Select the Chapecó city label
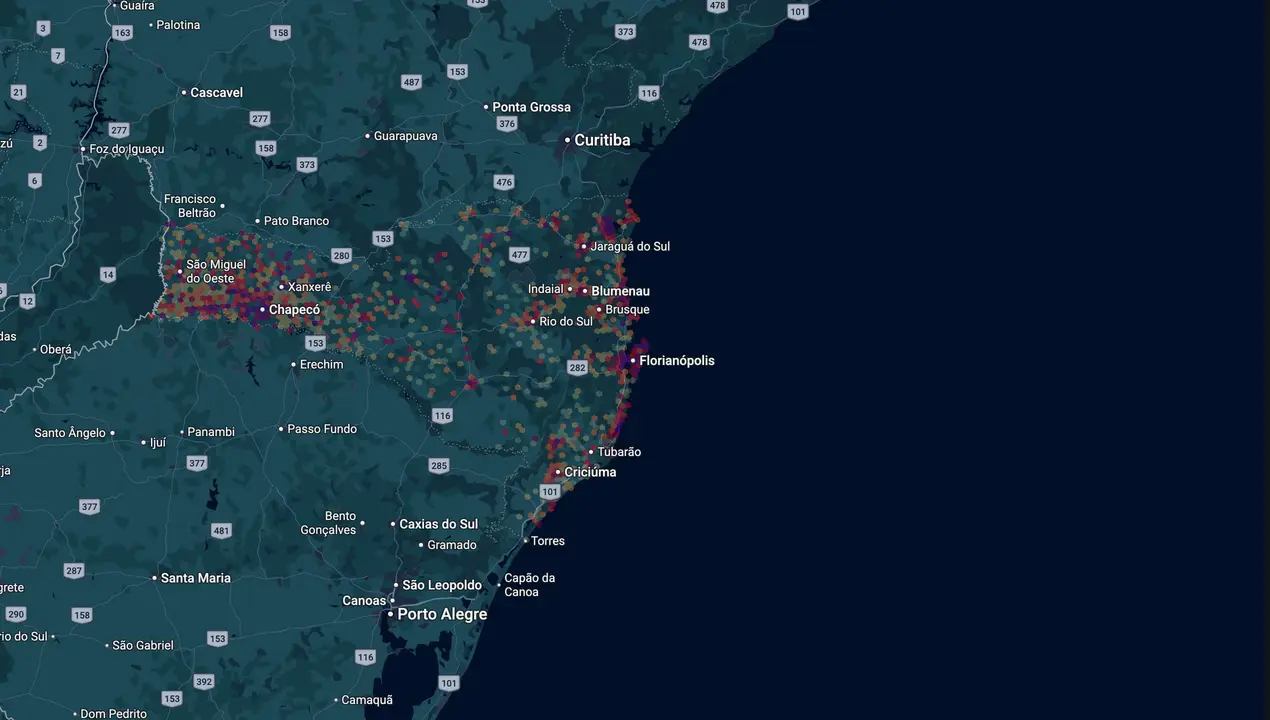The height and width of the screenshot is (720, 1270). (294, 310)
